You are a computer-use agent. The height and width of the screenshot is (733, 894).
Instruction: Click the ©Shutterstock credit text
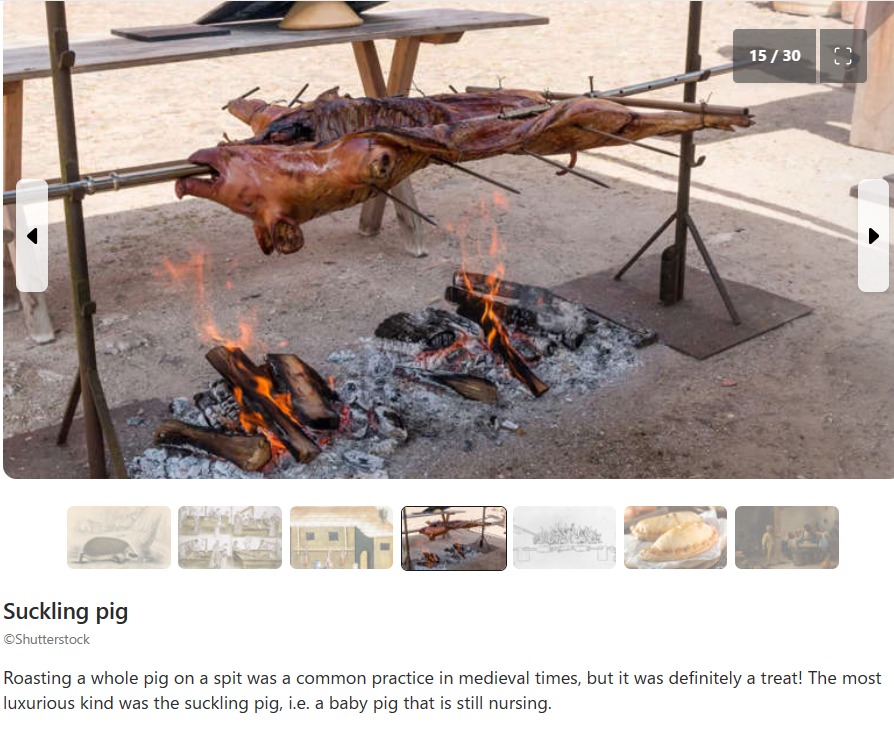click(46, 640)
